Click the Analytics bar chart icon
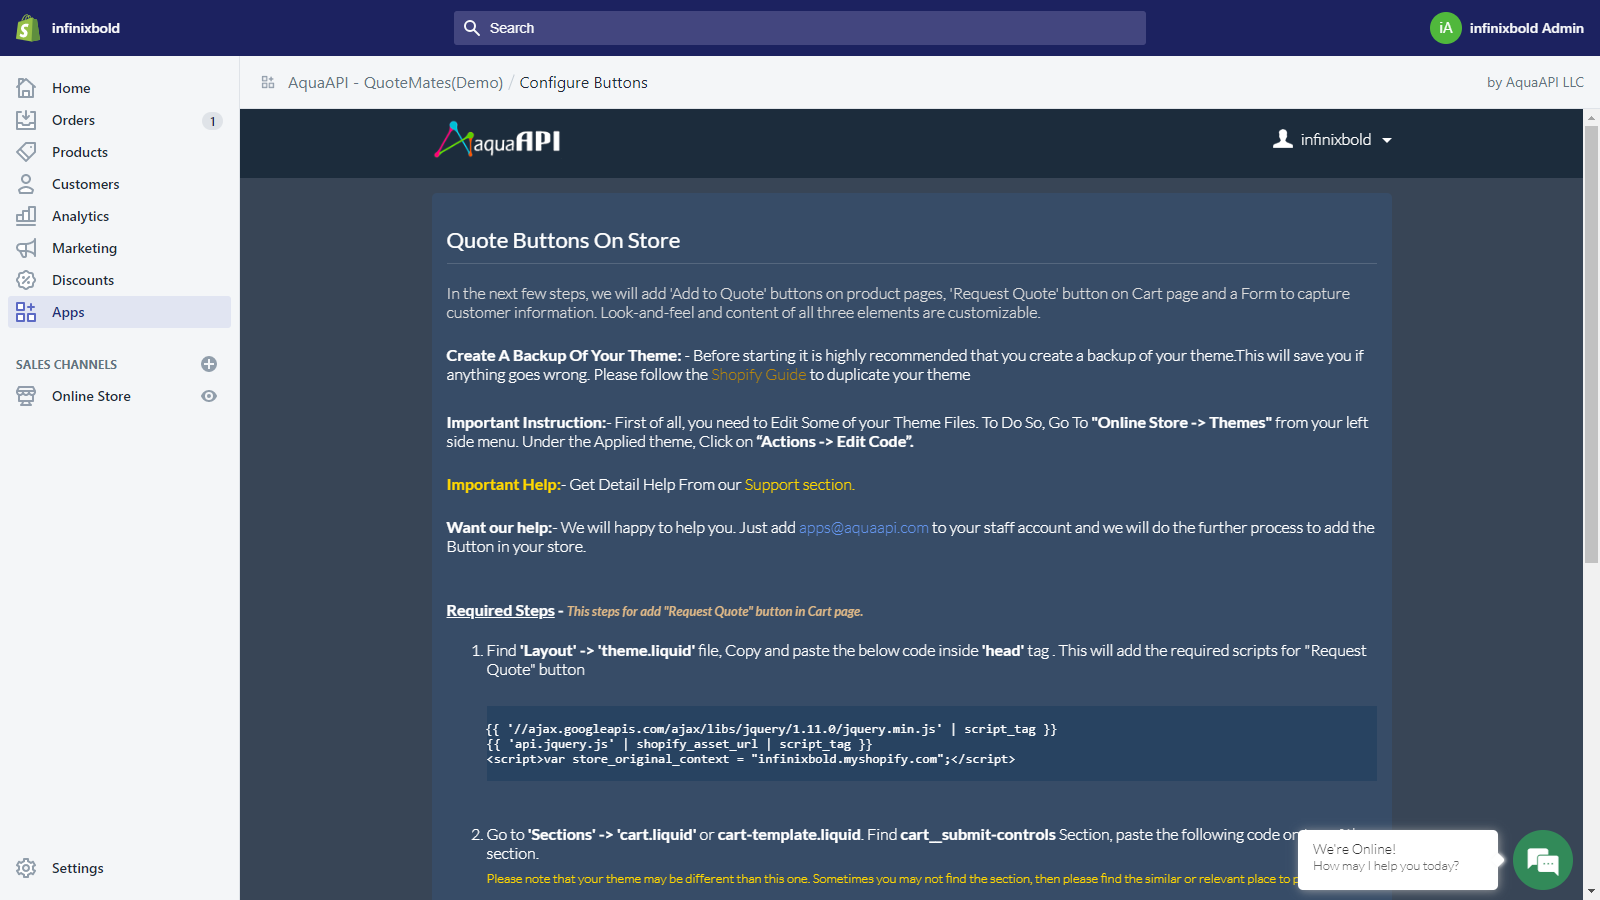1600x900 pixels. point(26,216)
